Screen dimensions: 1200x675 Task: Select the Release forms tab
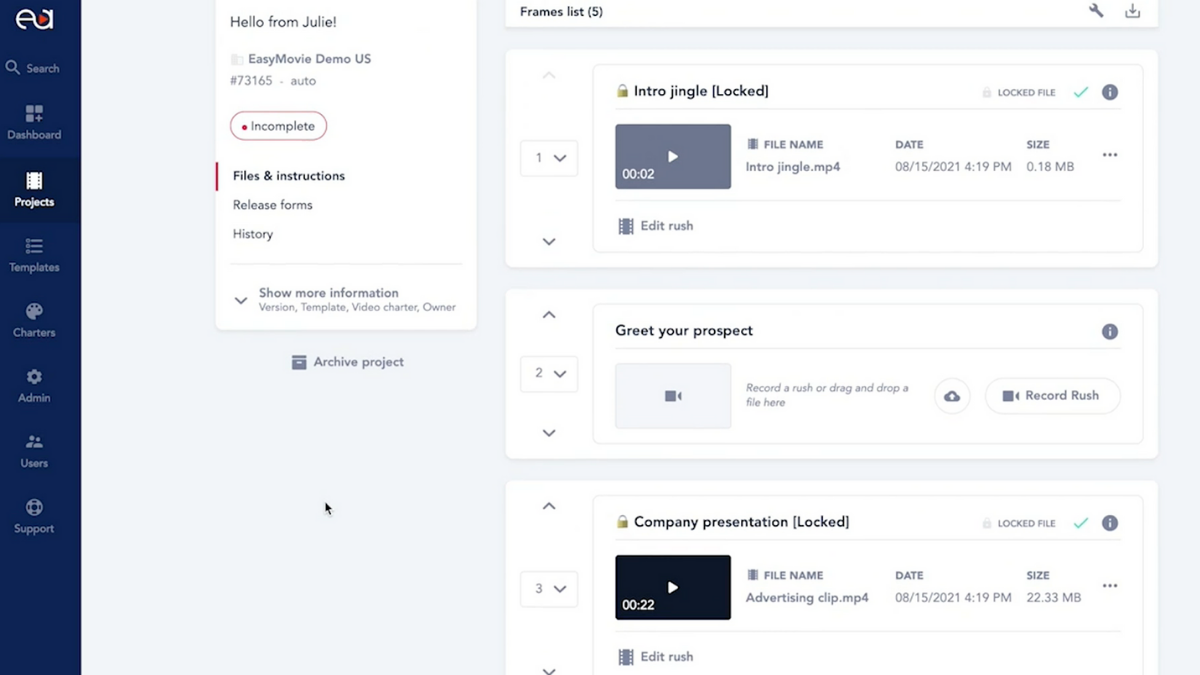(x=272, y=205)
